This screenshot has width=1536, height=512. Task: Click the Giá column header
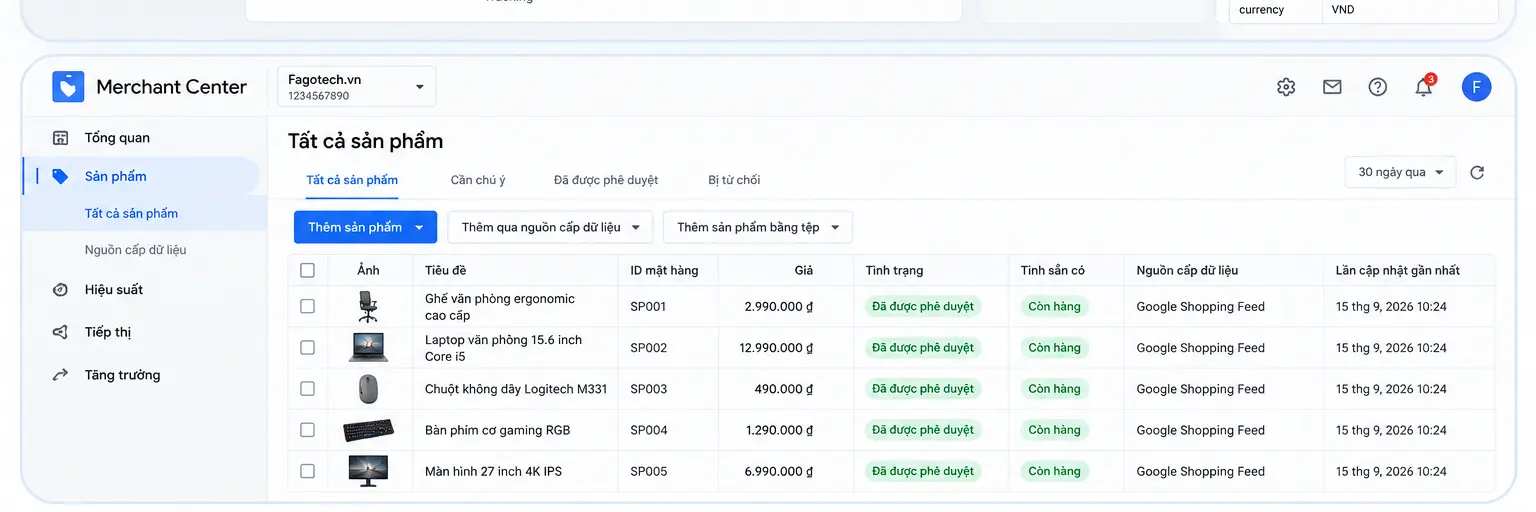click(x=804, y=270)
